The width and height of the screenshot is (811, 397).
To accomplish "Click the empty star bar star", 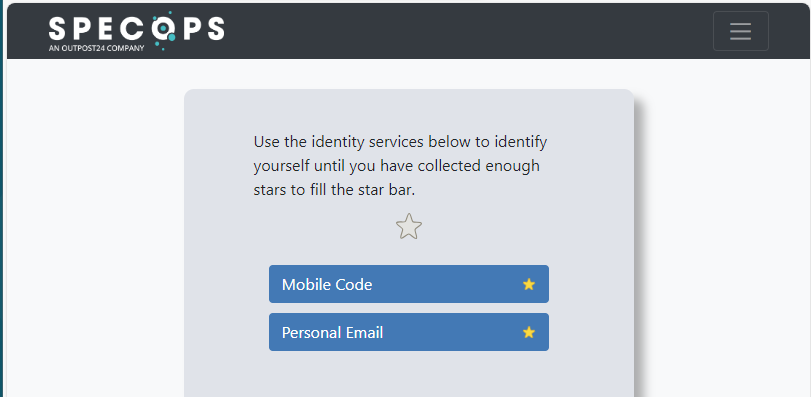I will pos(409,227).
